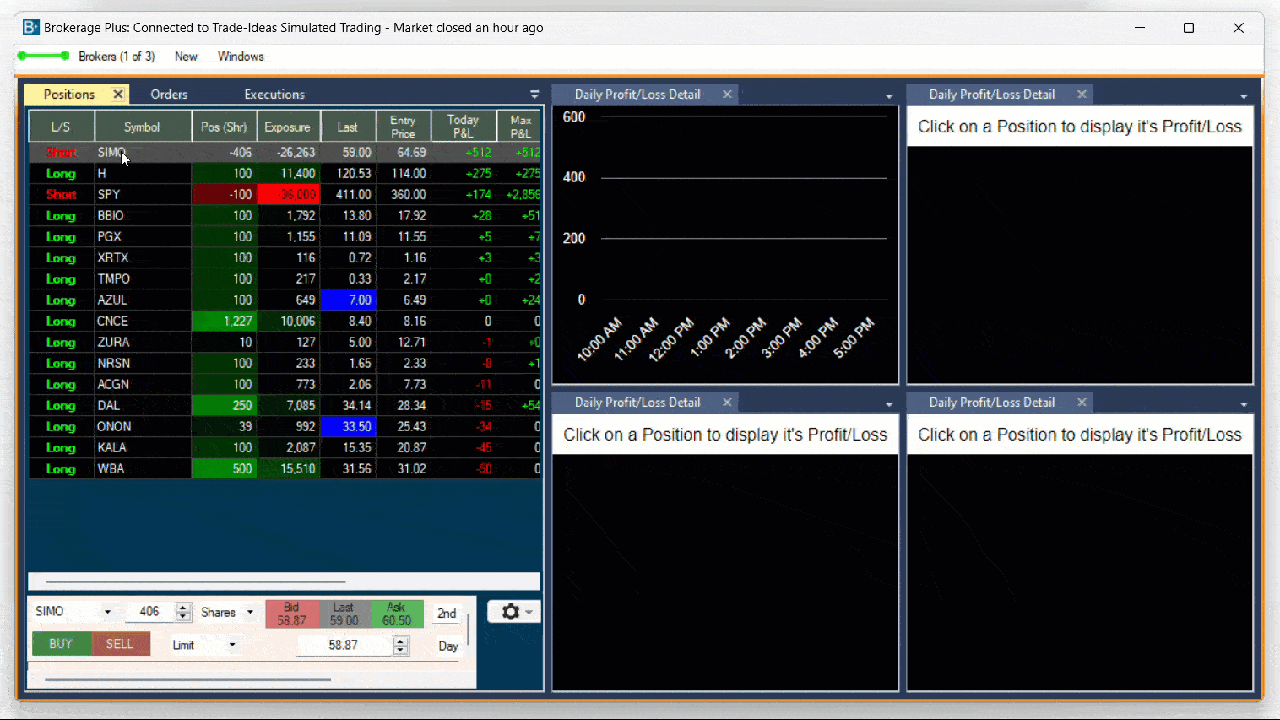Close the bottom-right Daily Profit/Loss Detail tab

[1081, 402]
